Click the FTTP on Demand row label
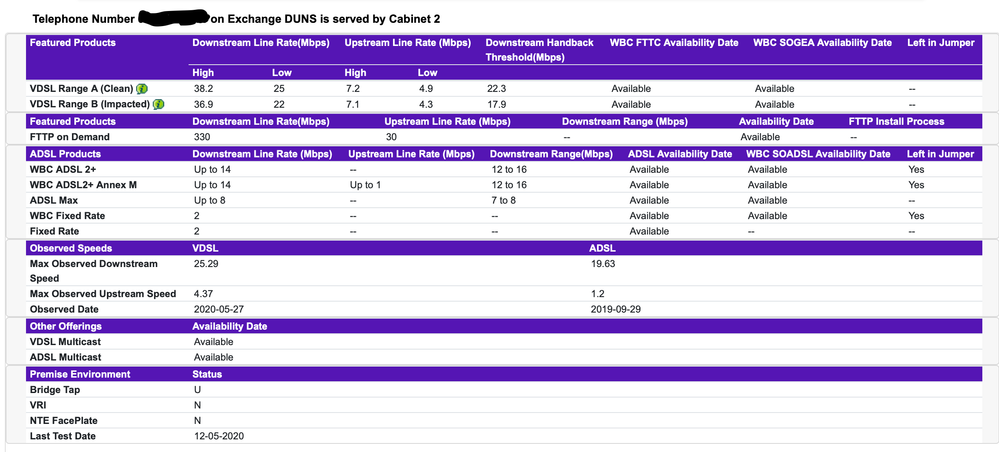This screenshot has height=452, width=999. tap(70, 137)
